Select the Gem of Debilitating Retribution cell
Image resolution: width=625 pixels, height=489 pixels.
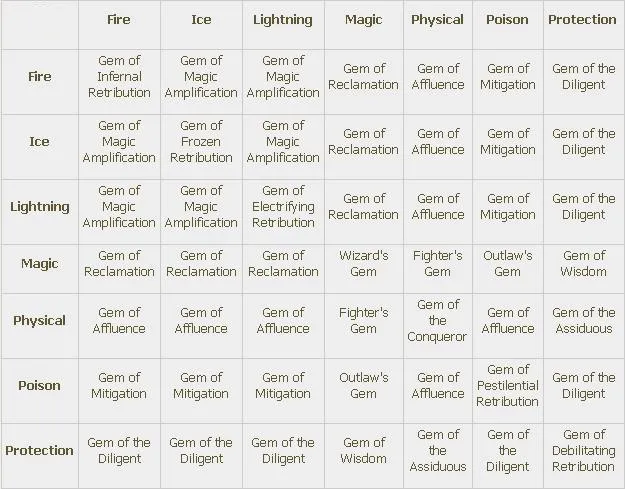[x=583, y=451]
